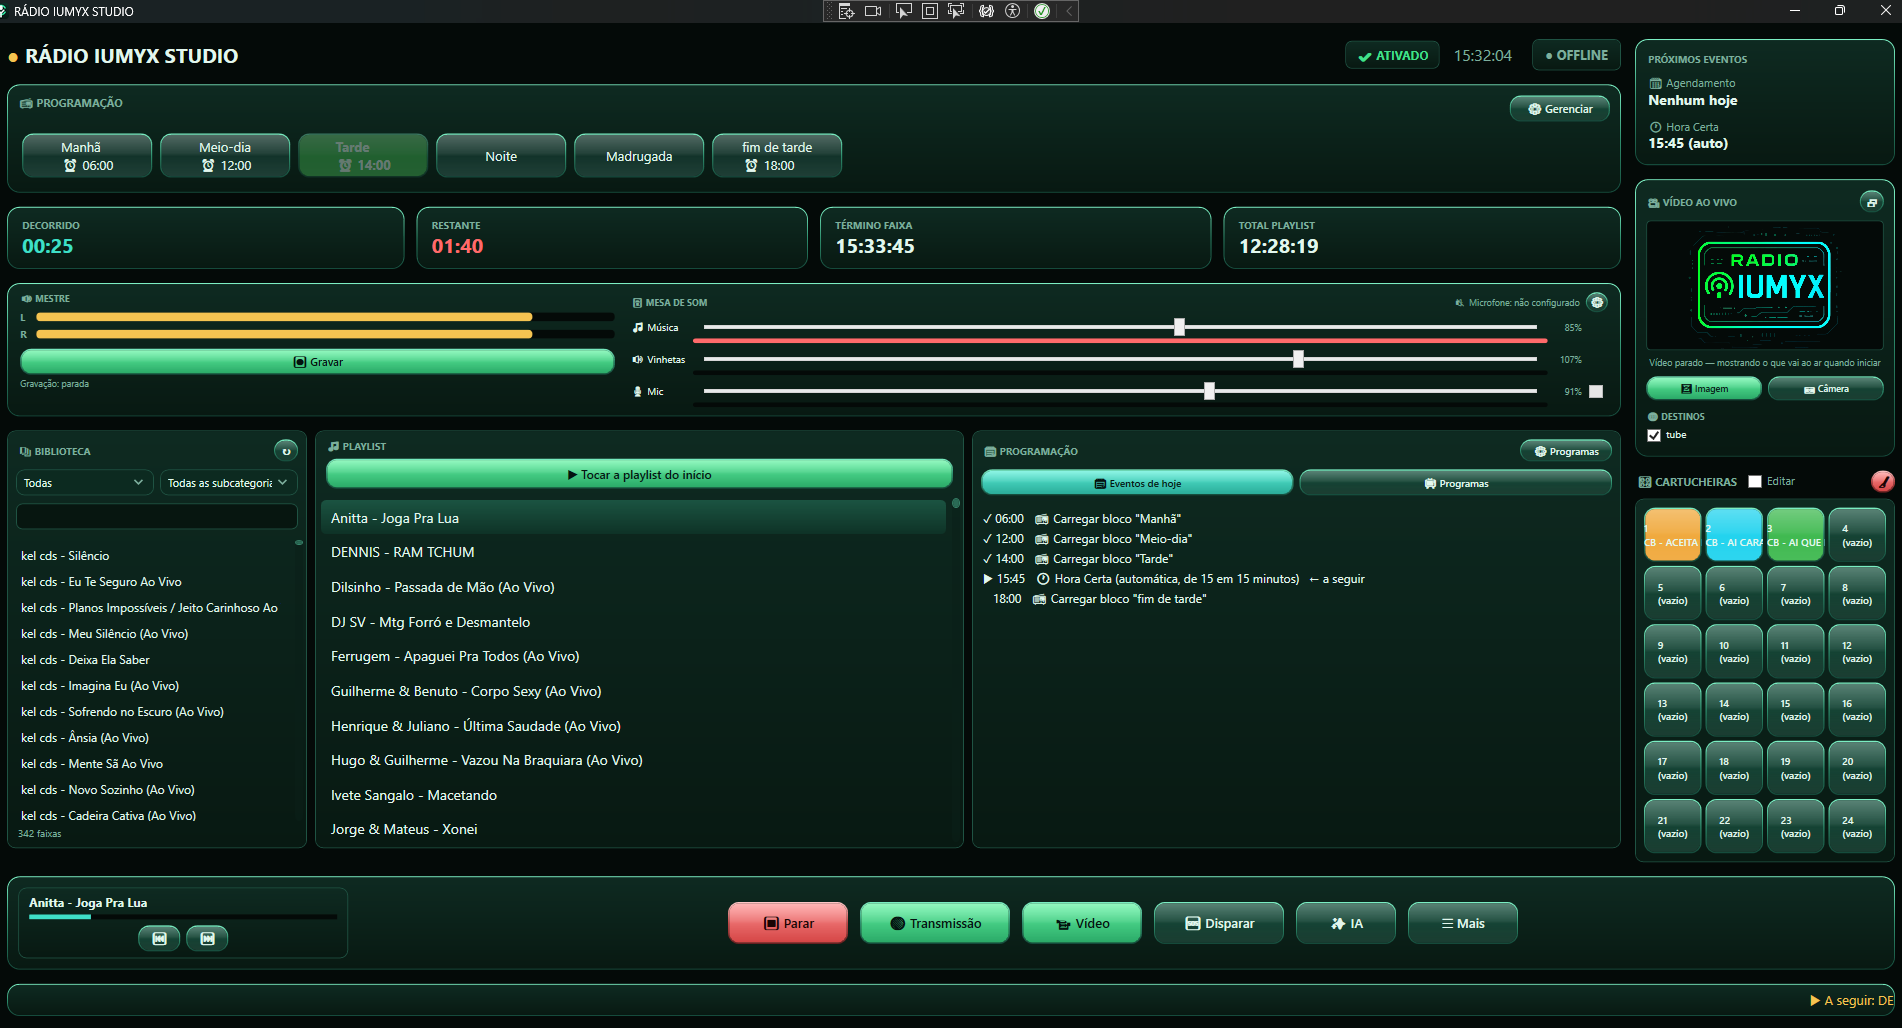Click Tocar a playlist do início

(639, 474)
